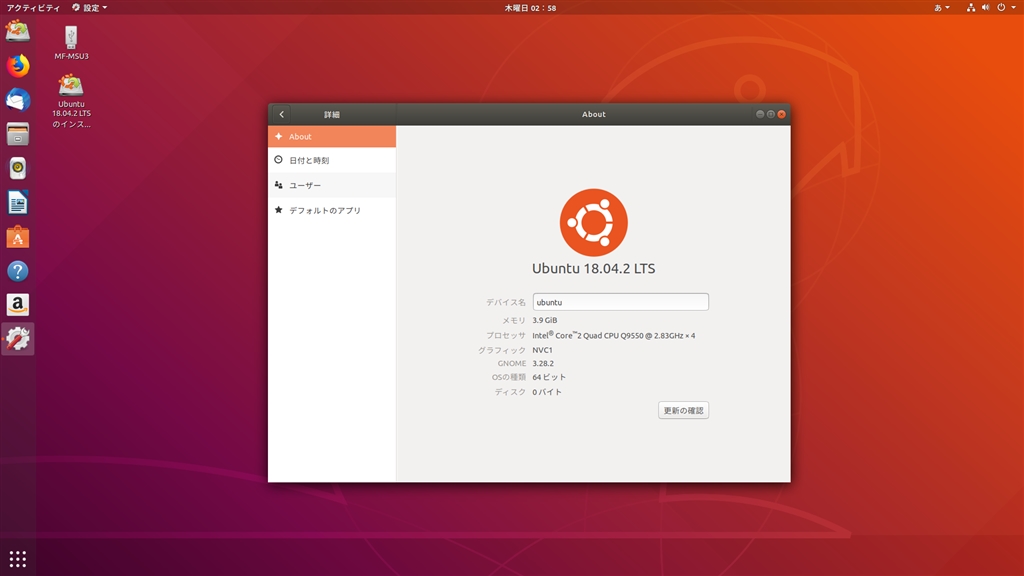Screen dimensions: 1024x576
Task: Click the Settings icon in the dock
Action: [x=18, y=339]
